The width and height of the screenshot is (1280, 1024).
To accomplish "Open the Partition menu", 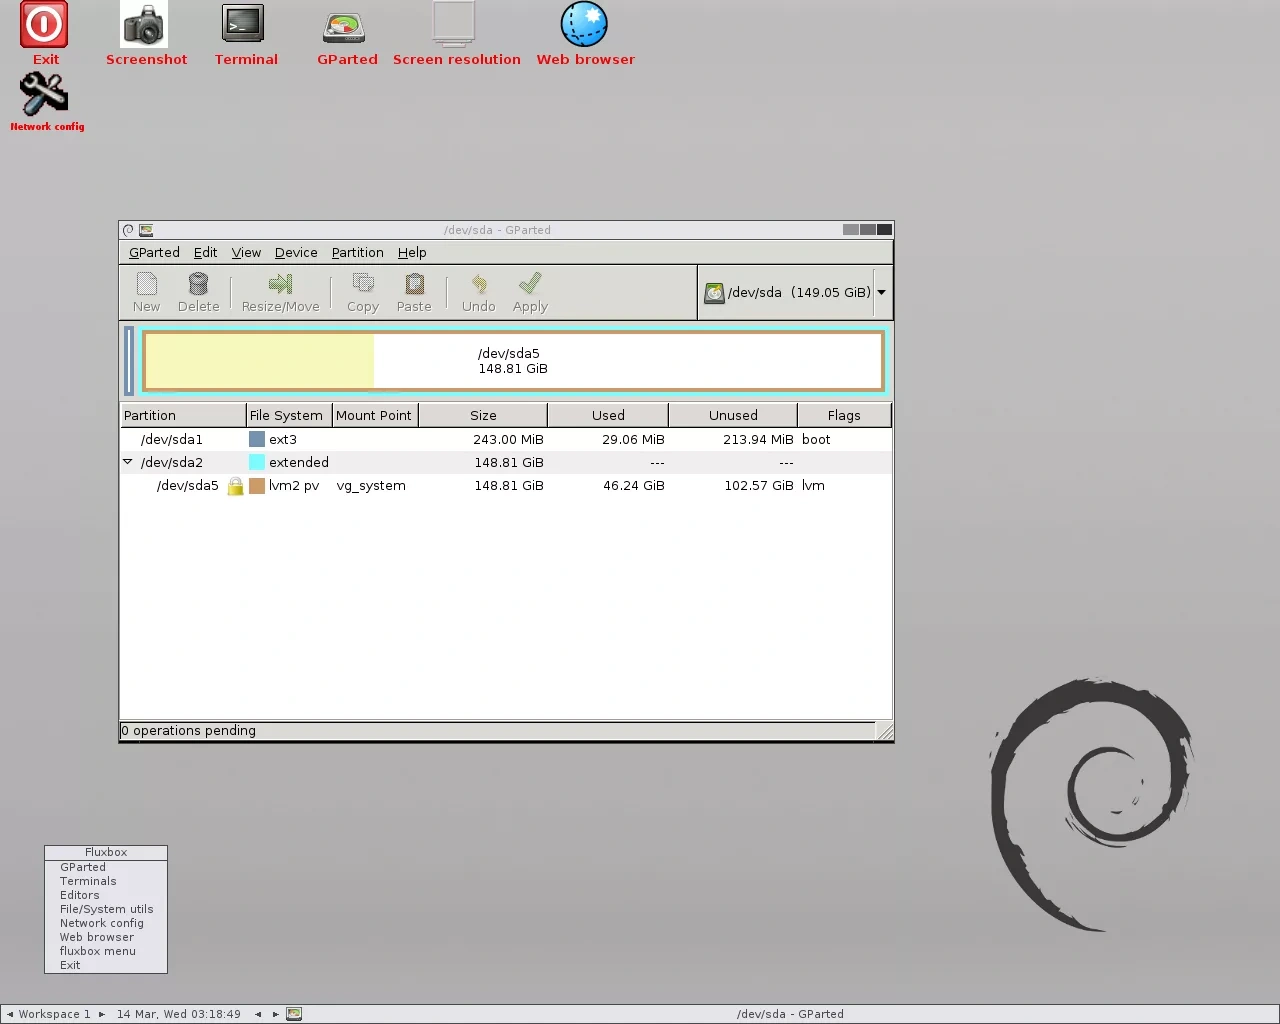I will click(x=357, y=253).
